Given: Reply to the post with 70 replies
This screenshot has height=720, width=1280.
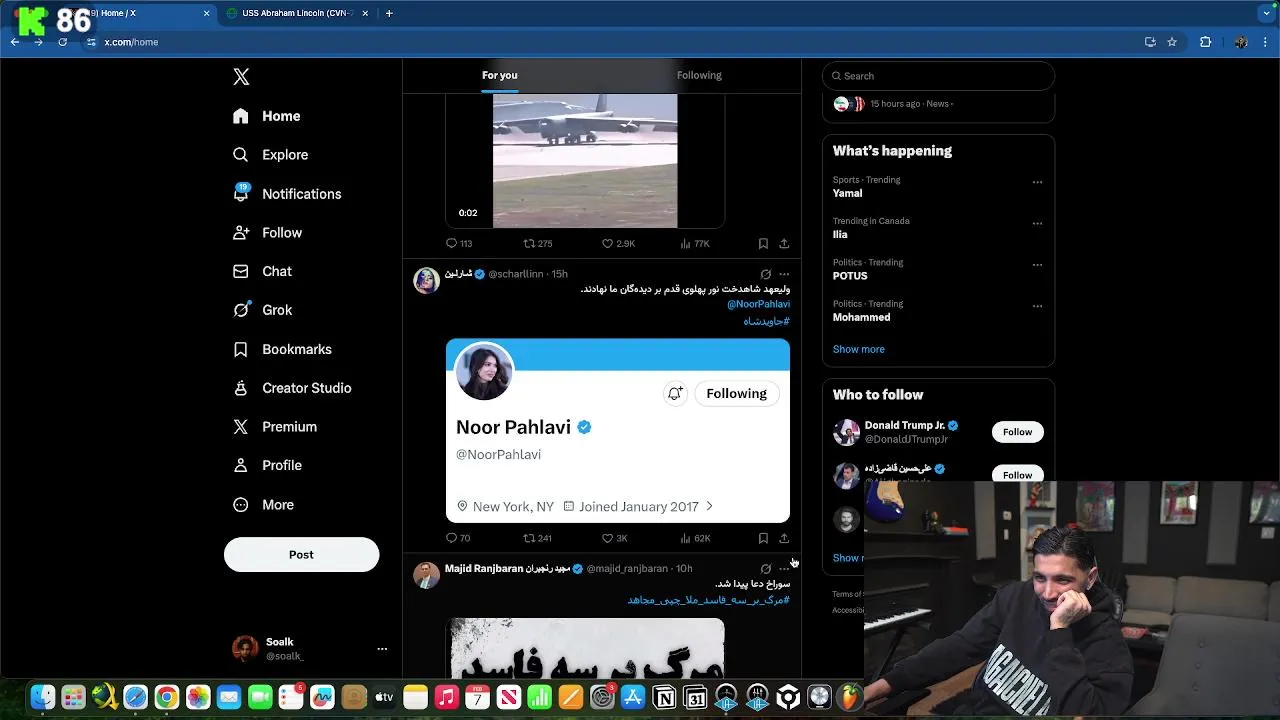Looking at the screenshot, I should coord(458,538).
